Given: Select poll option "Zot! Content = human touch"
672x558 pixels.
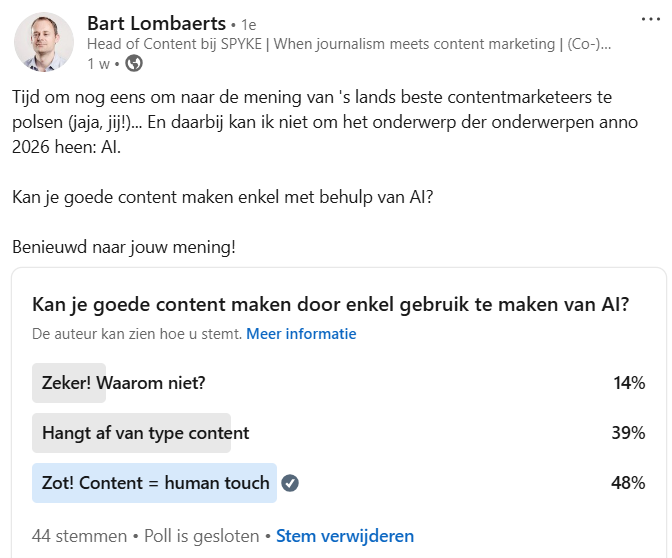Looking at the screenshot, I should (x=156, y=483).
